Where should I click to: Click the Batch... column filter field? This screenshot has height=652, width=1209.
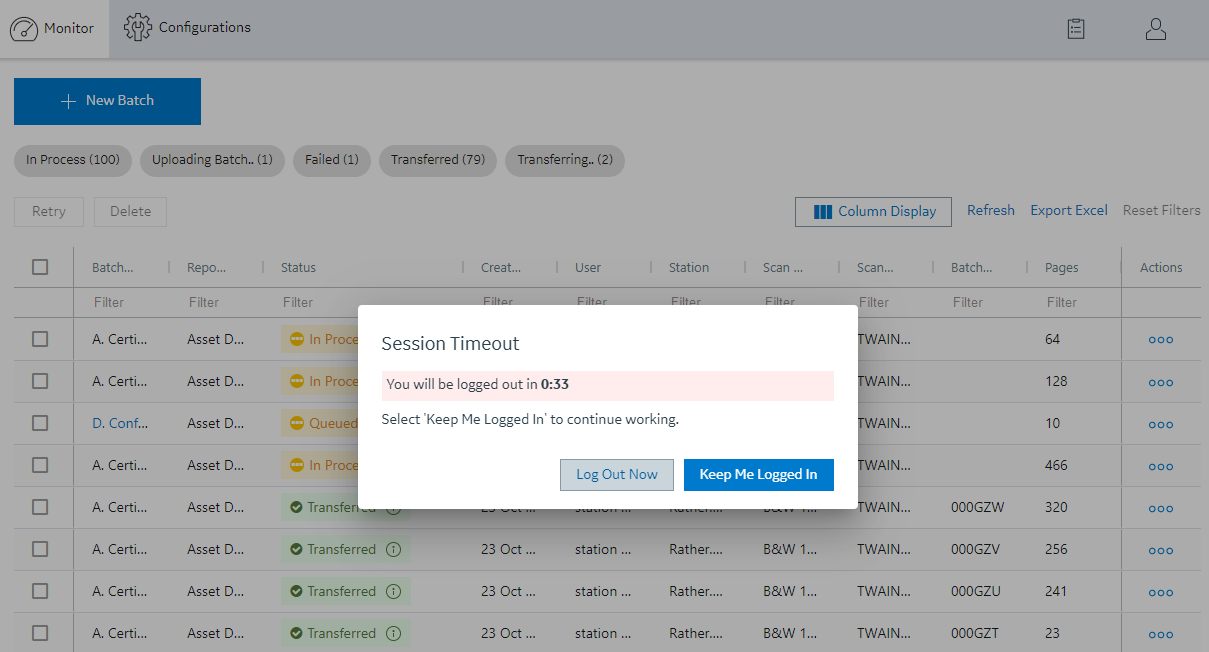tap(123, 302)
